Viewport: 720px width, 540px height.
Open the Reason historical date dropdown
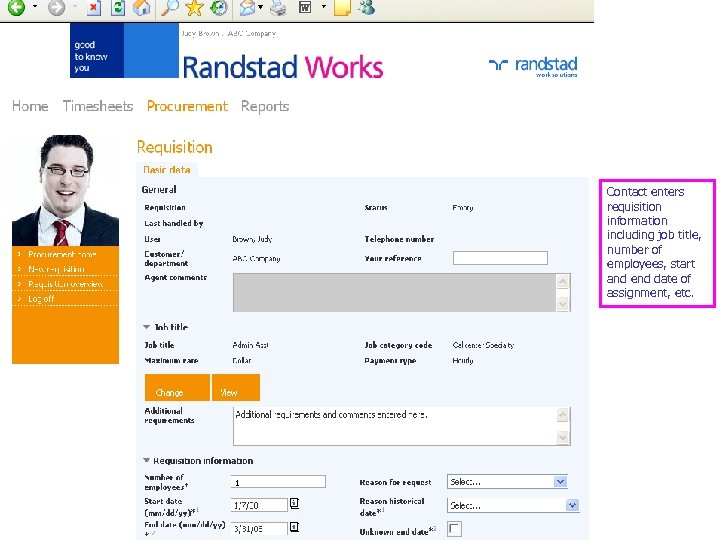point(513,505)
